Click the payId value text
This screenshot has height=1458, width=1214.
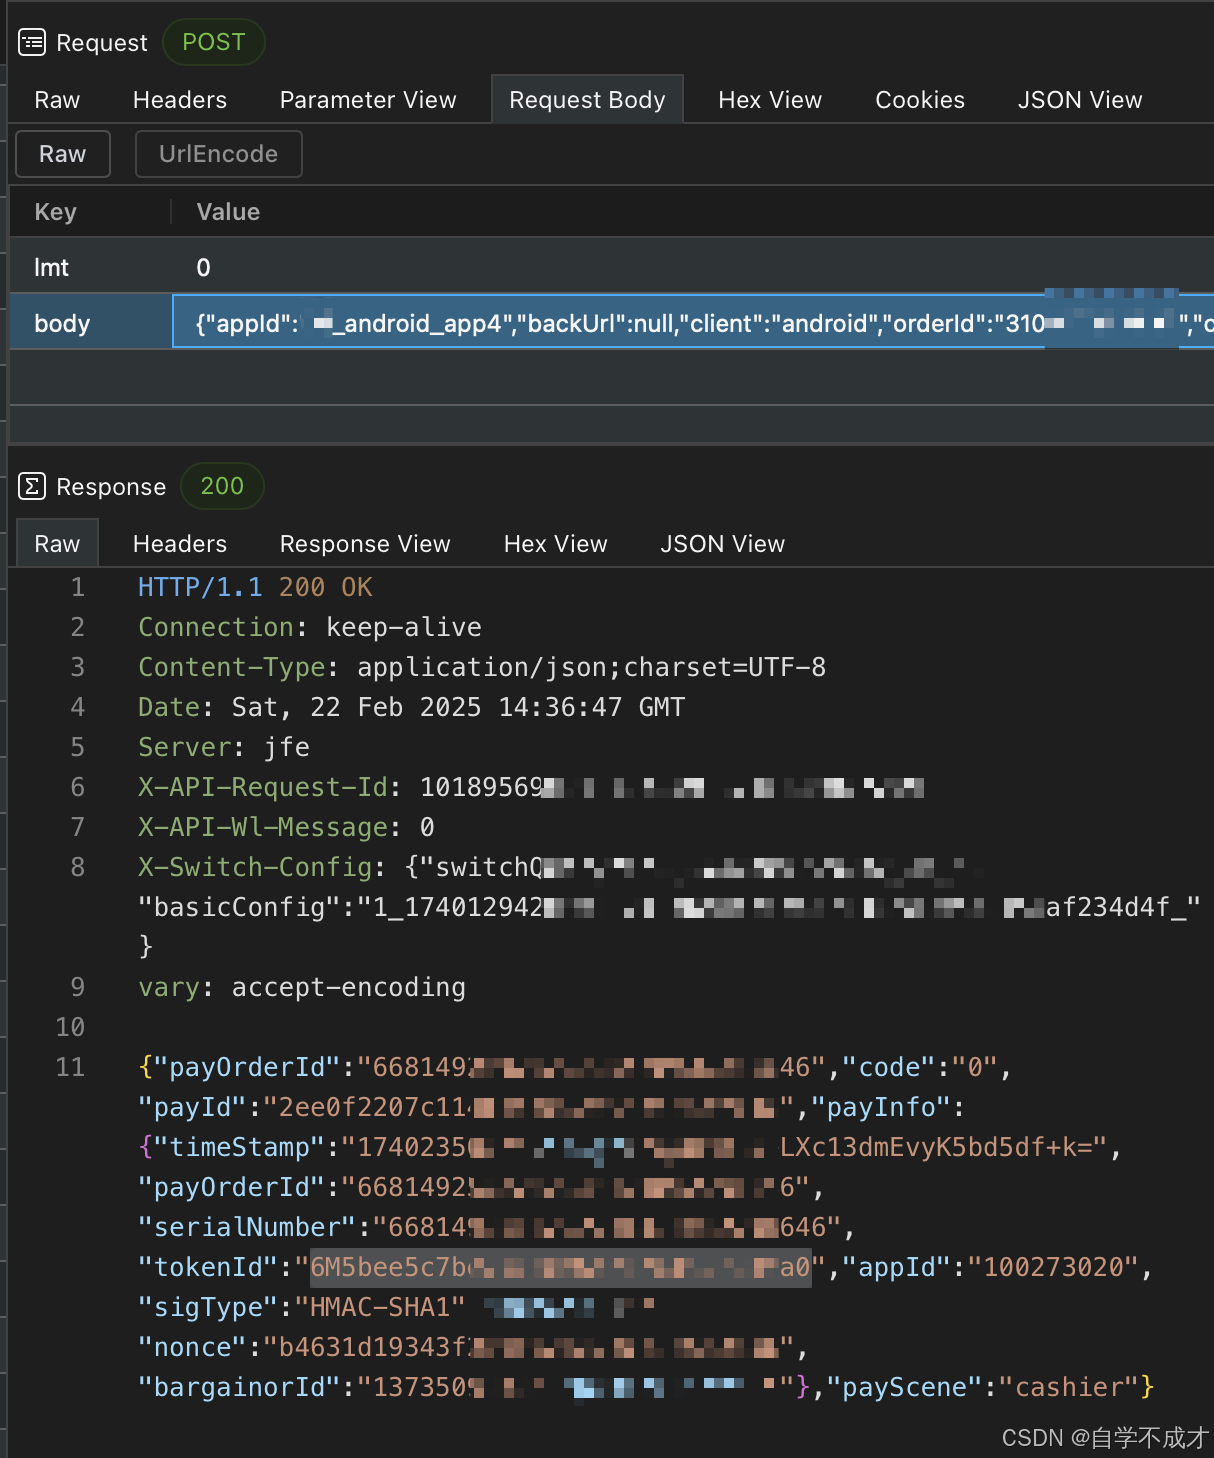[x=528, y=1107]
